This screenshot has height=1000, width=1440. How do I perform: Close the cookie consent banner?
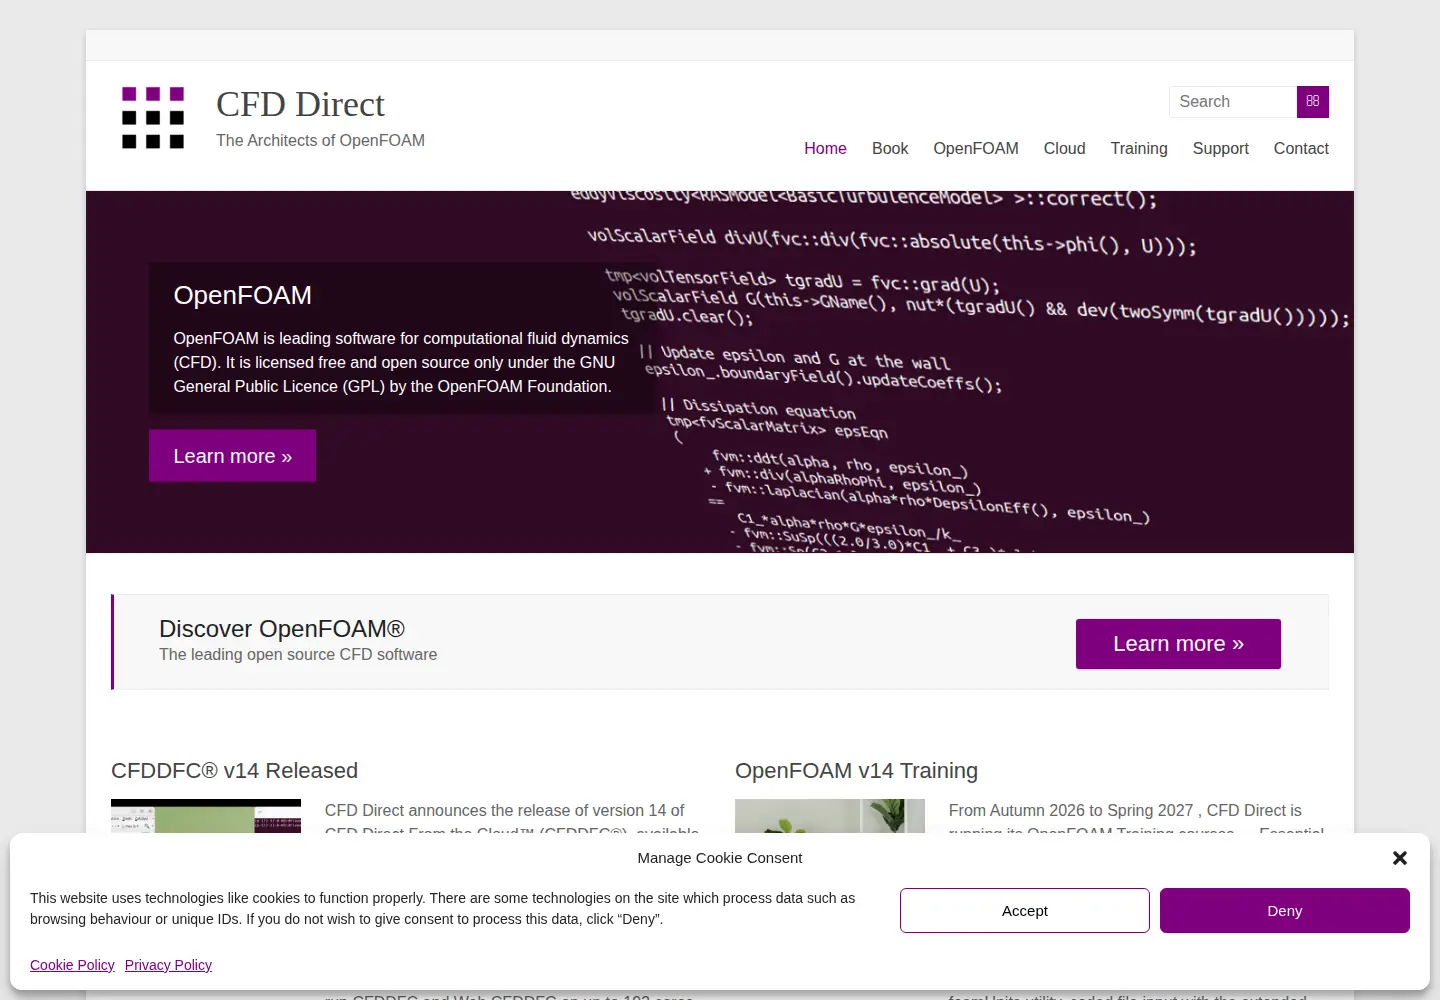coord(1400,858)
